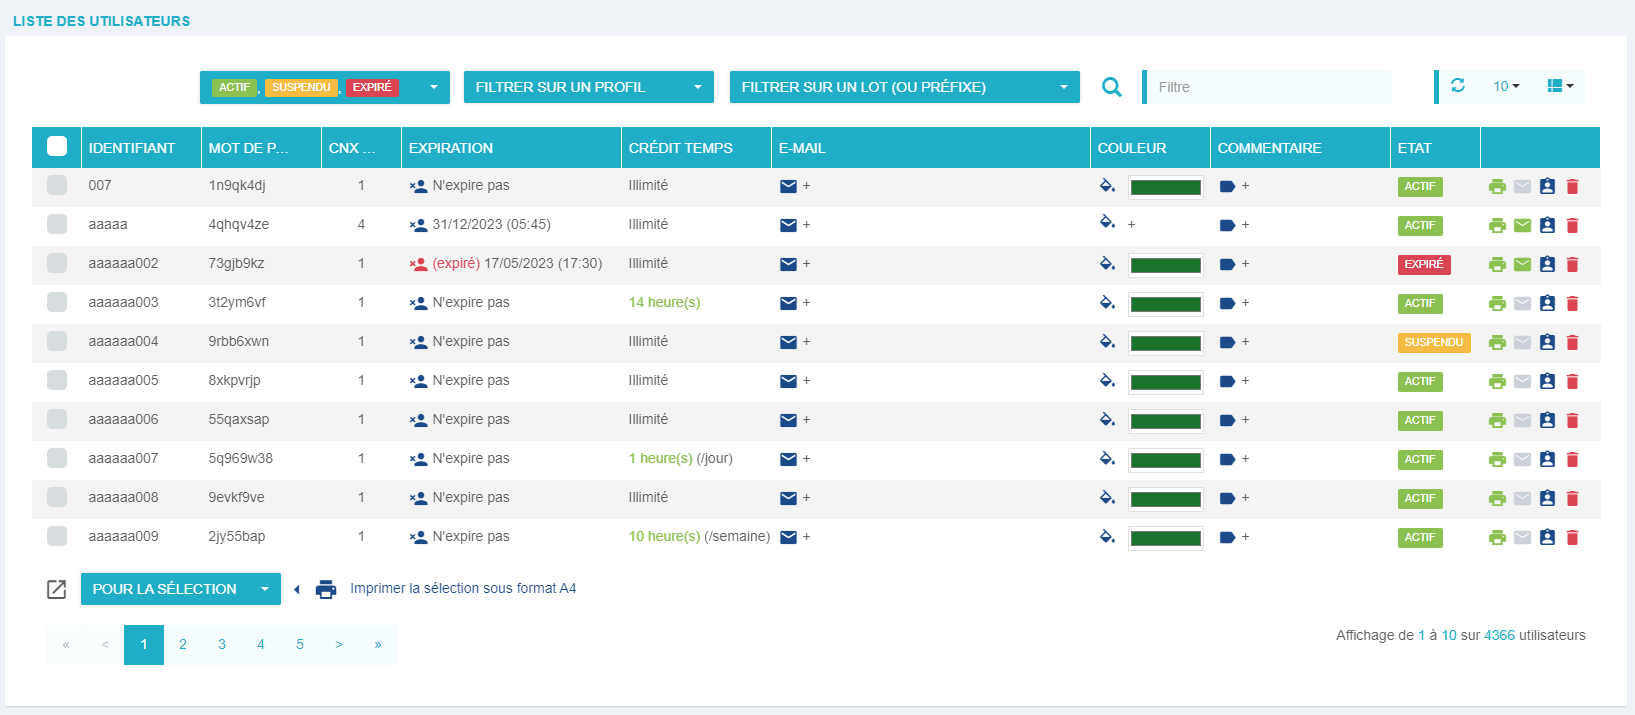The image size is (1635, 715).
Task: Click Imprimer la sélection sous format A4
Action: pyautogui.click(x=462, y=589)
